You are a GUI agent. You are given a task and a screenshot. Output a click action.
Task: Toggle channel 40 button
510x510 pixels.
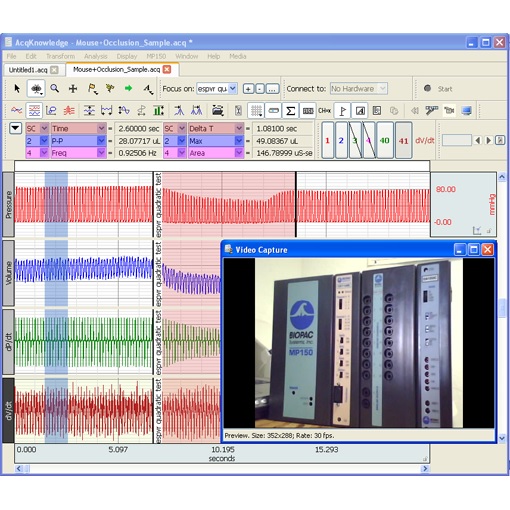(x=385, y=140)
